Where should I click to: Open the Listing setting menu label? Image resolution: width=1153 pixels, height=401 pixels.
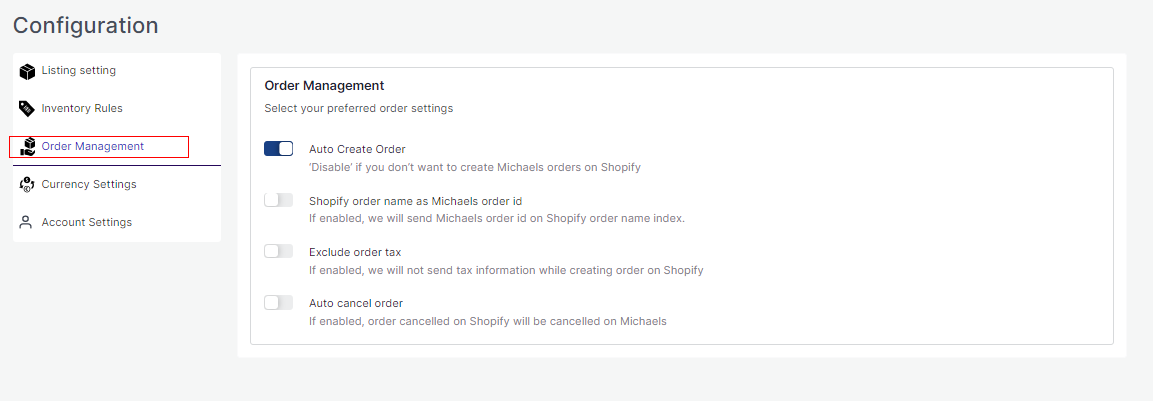[x=78, y=70]
